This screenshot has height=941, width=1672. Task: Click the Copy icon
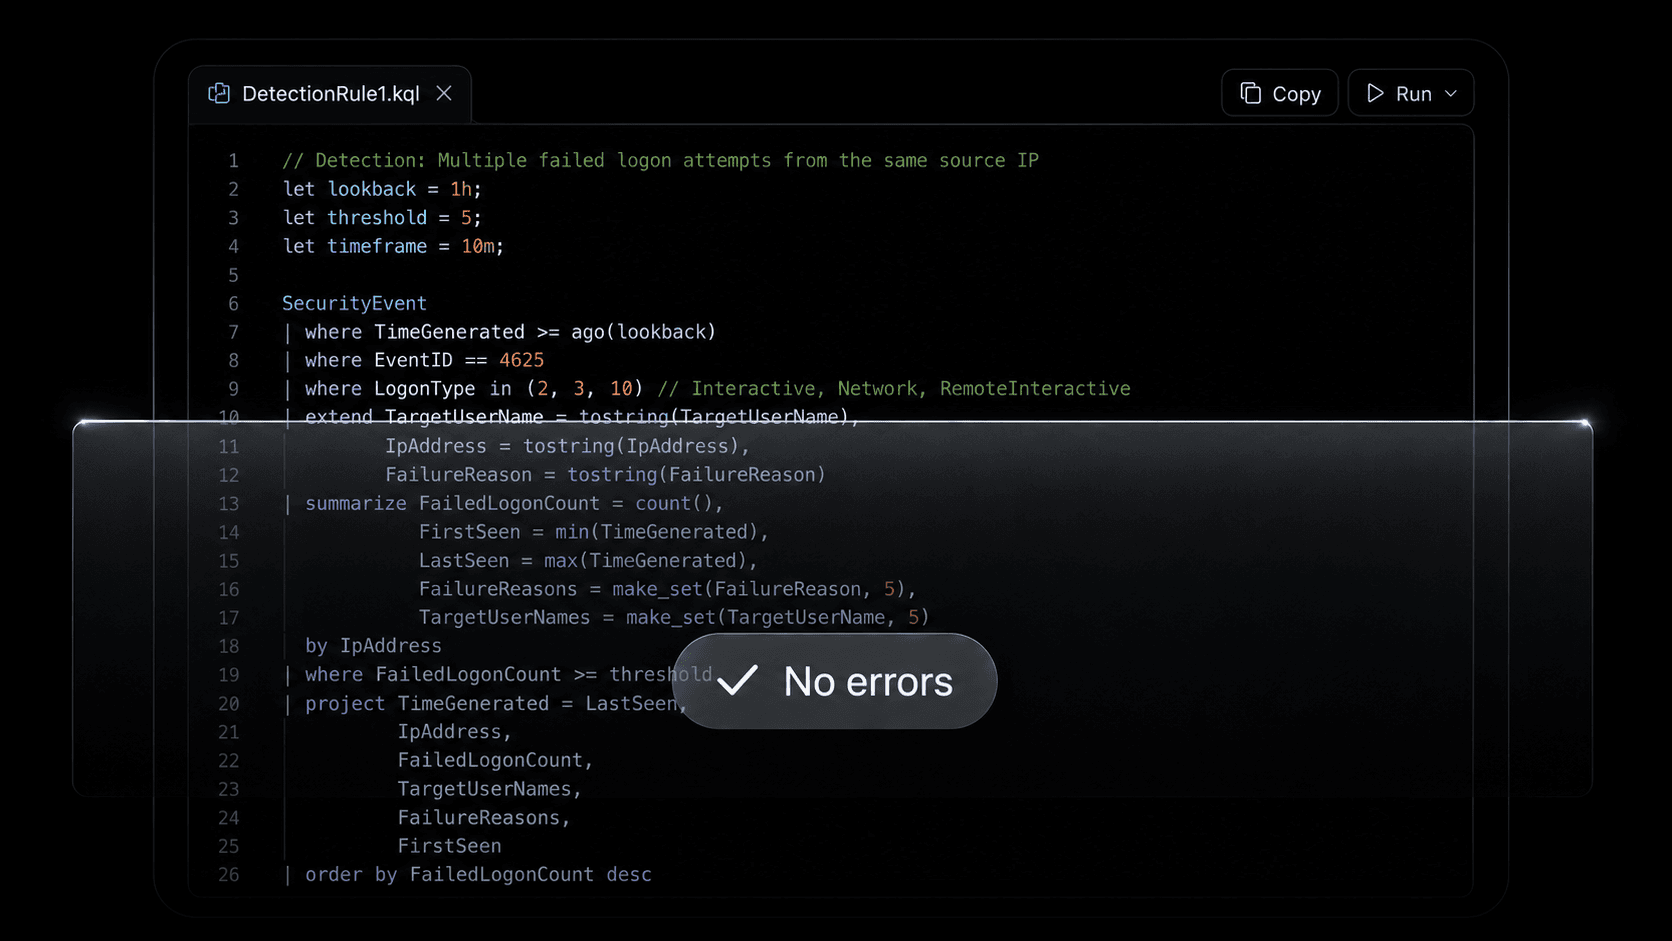coord(1250,93)
